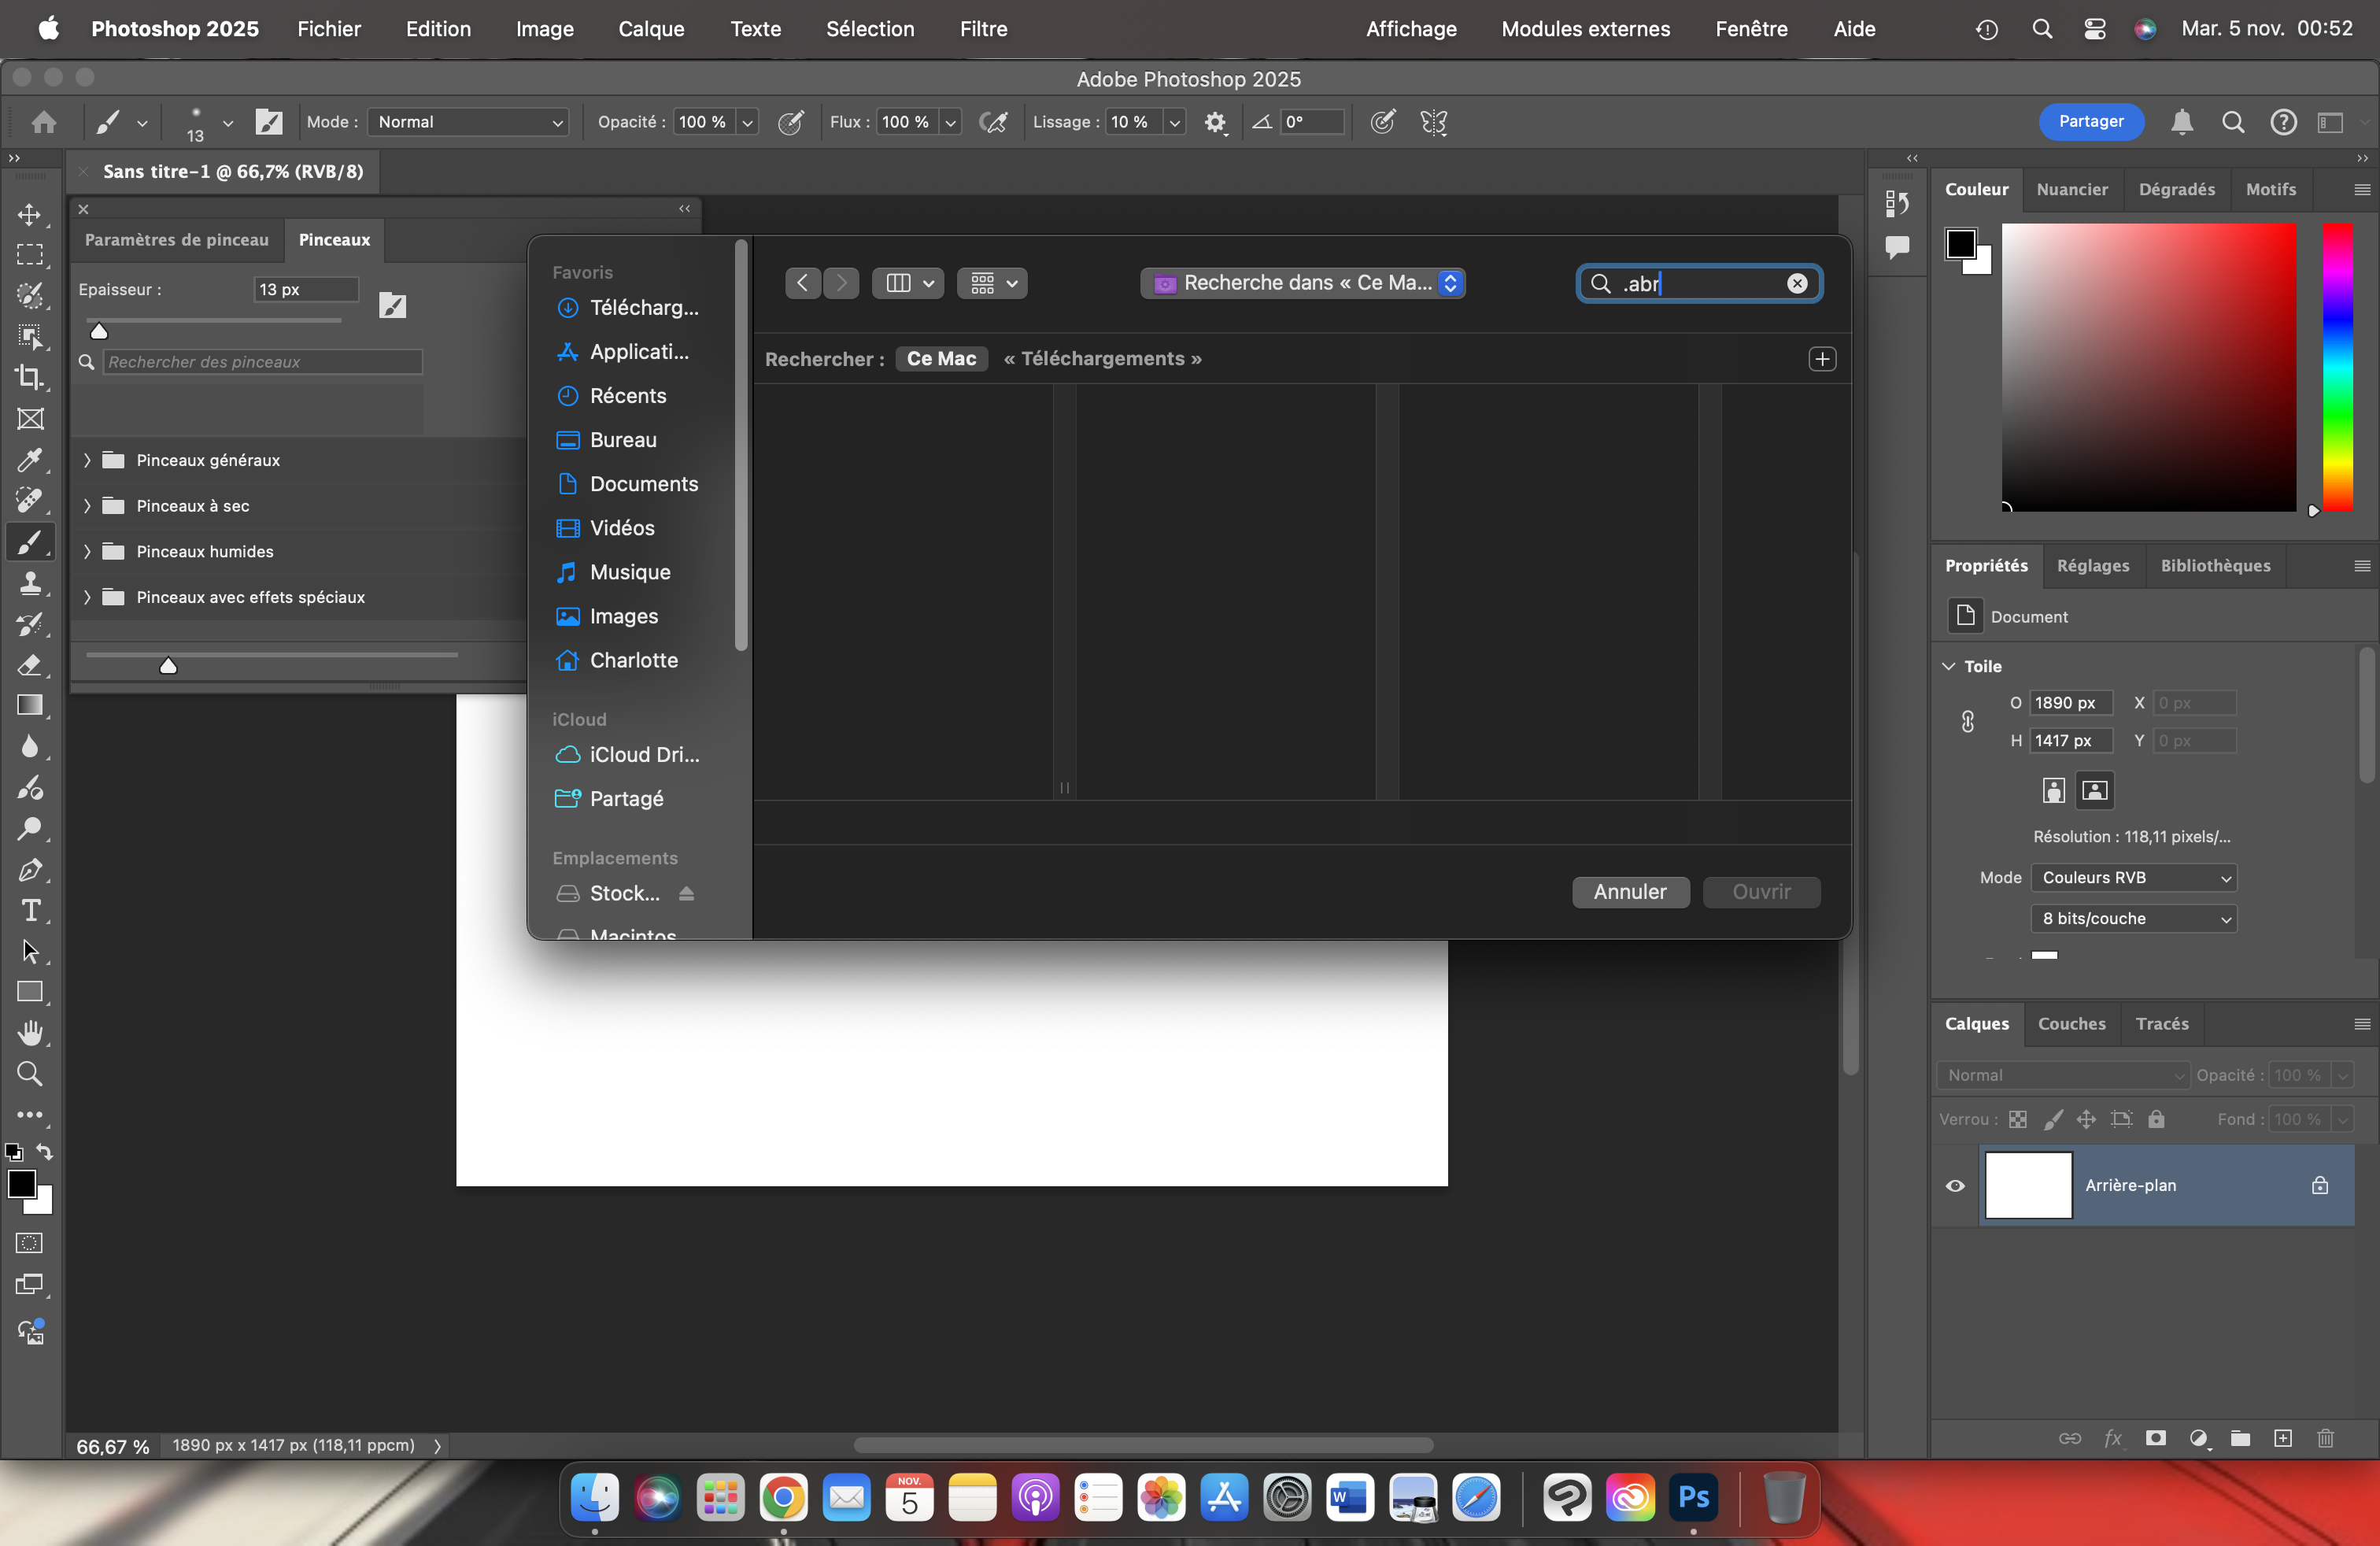The image size is (2380, 1546).
Task: Switch to the Couches tab
Action: 2071,1024
